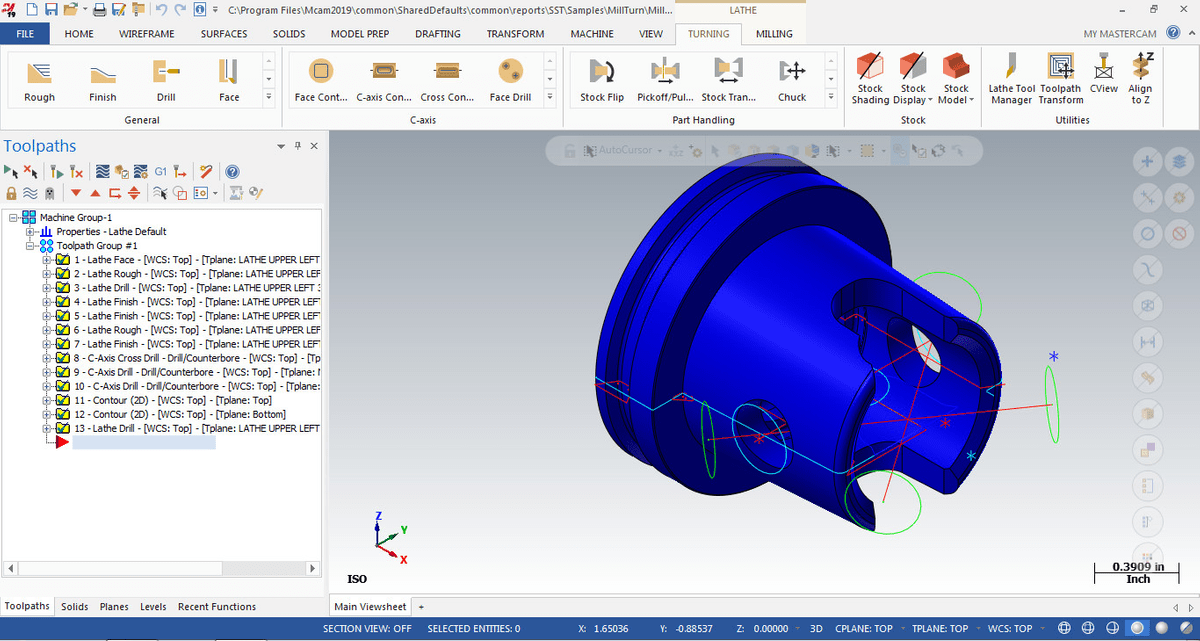
Task: Switch to the WIREFRAME ribbon tab
Action: coord(146,34)
